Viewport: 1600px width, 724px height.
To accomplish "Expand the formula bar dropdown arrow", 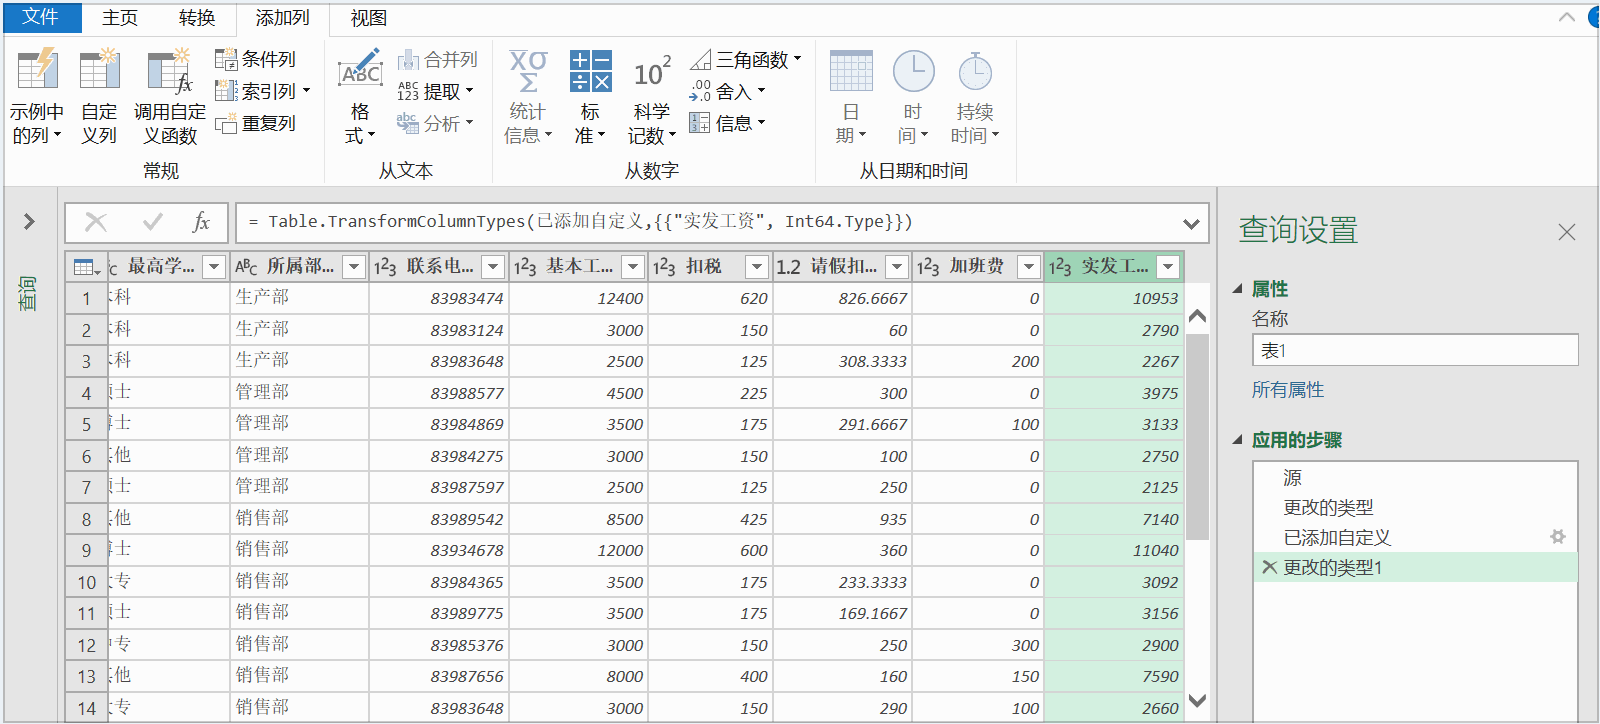I will (1191, 223).
